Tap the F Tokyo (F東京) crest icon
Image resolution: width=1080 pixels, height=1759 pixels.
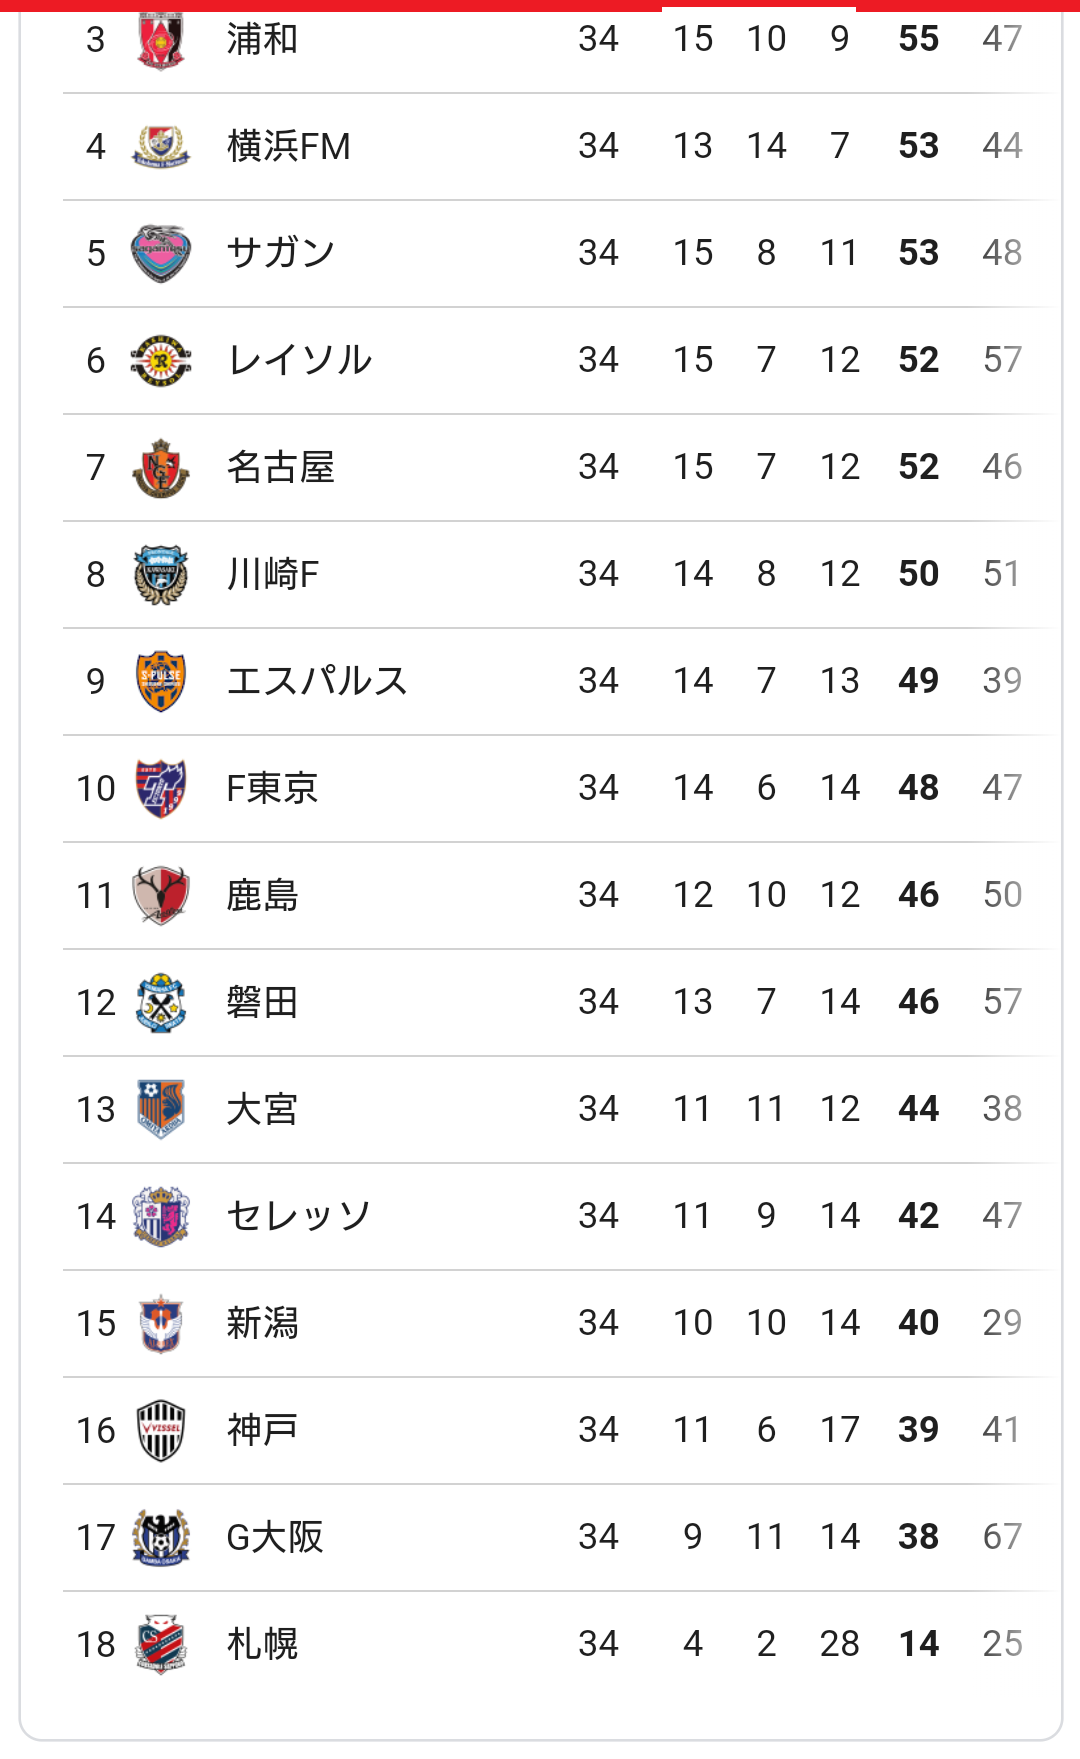[161, 788]
